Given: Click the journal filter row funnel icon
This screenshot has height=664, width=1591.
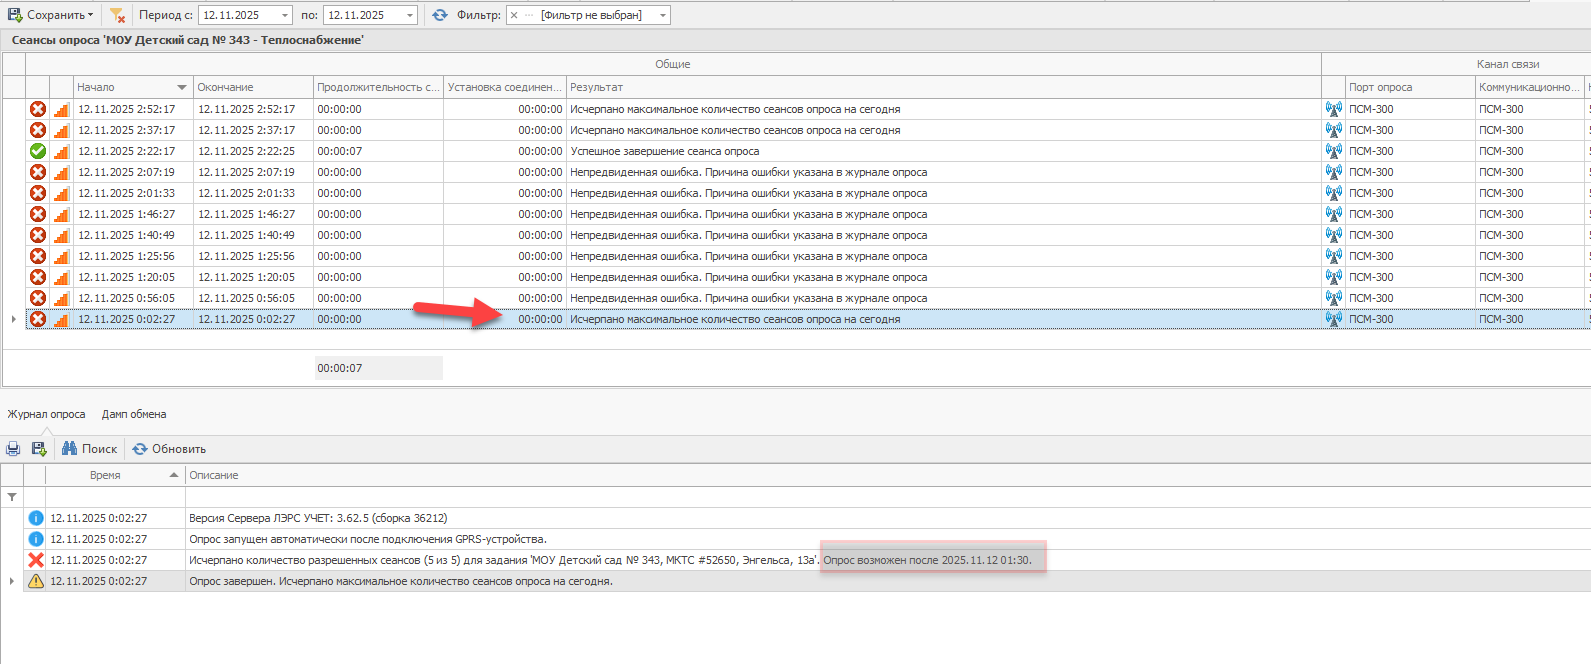Looking at the screenshot, I should (x=12, y=497).
